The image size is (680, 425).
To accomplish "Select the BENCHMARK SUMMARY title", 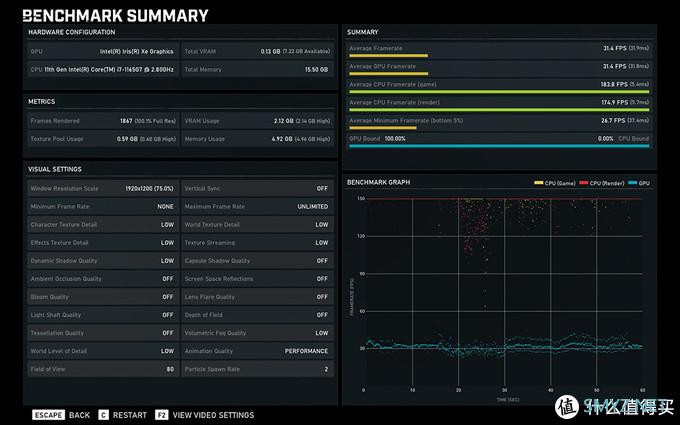I will coord(115,16).
